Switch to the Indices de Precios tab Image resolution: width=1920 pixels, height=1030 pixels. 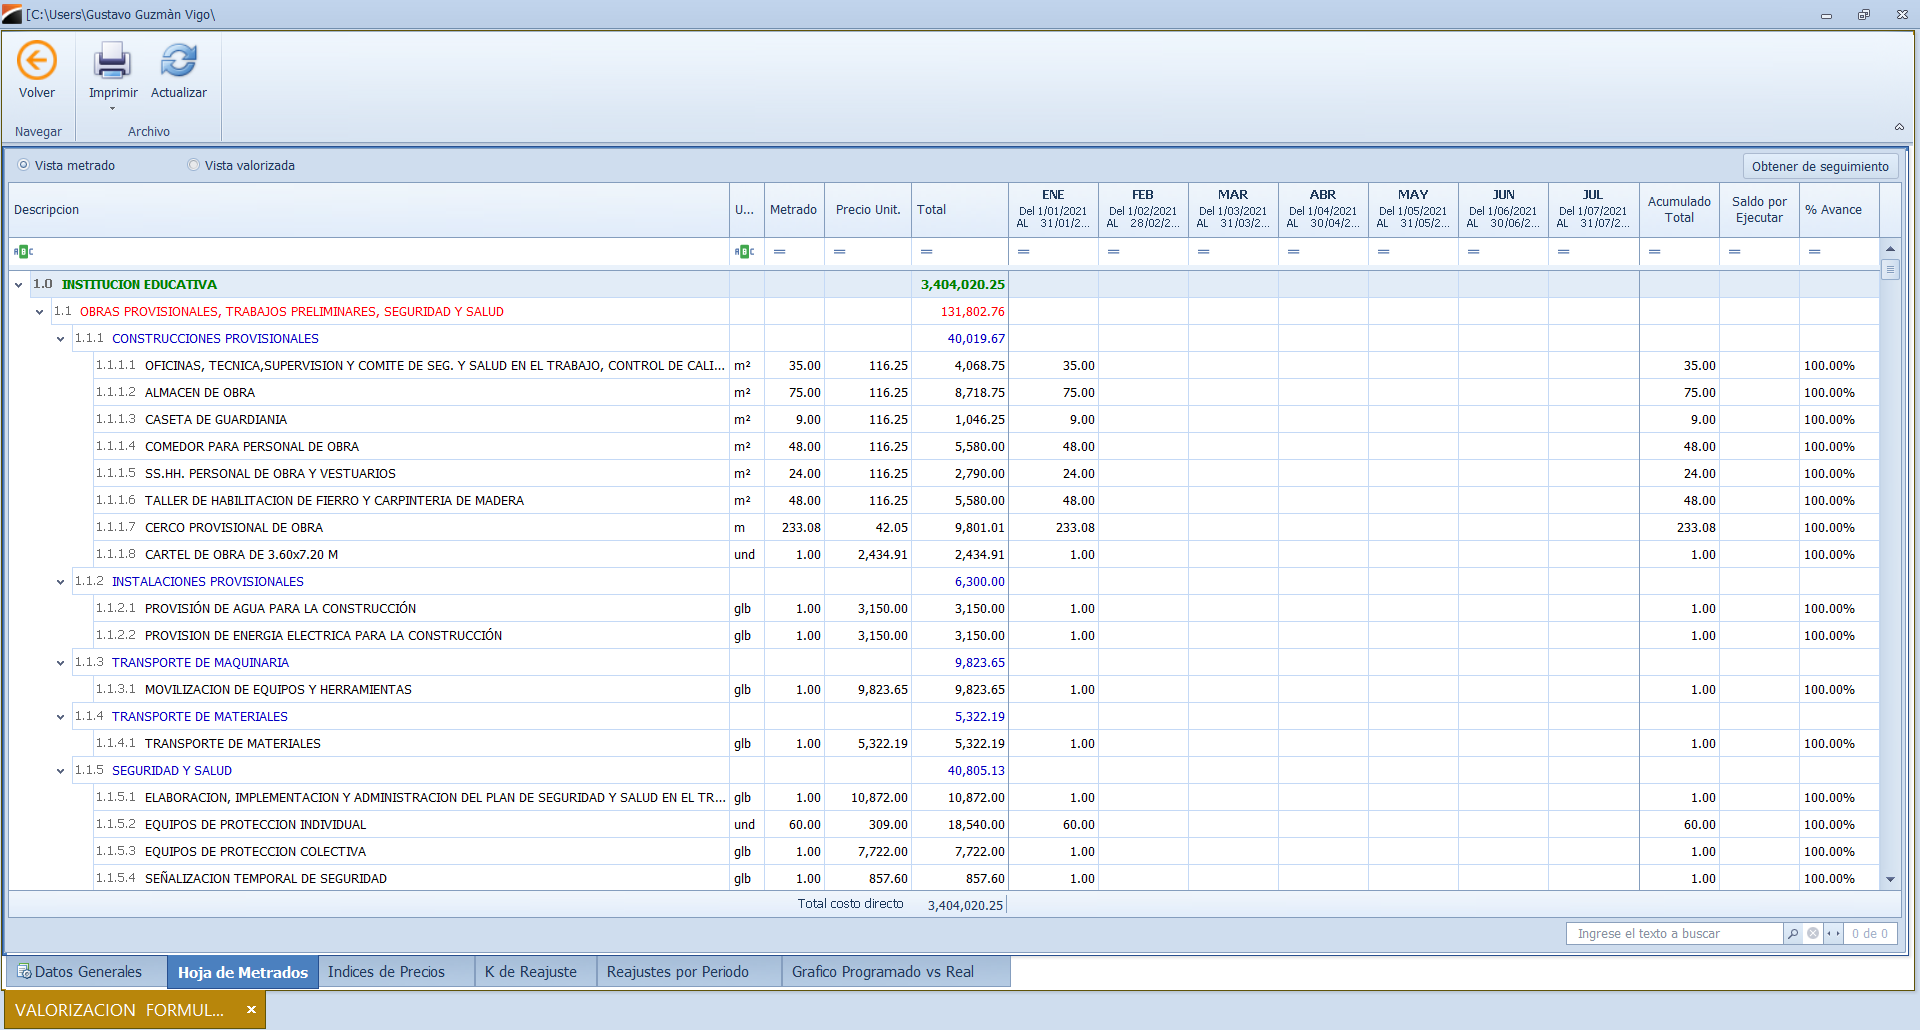(x=386, y=972)
